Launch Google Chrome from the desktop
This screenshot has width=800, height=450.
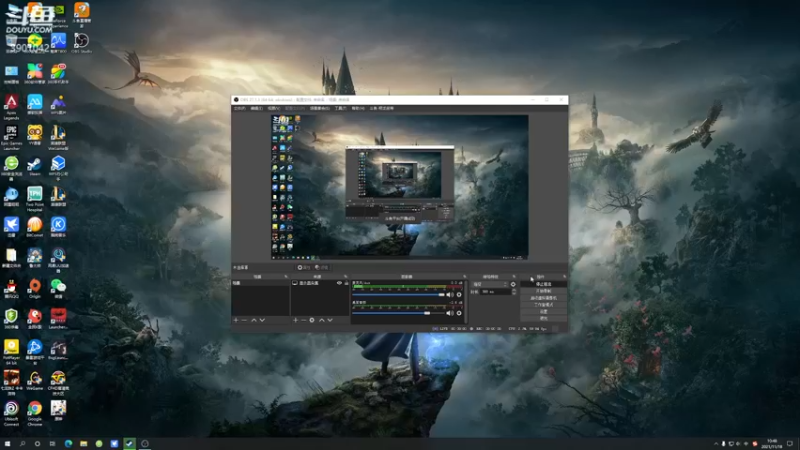(x=35, y=412)
